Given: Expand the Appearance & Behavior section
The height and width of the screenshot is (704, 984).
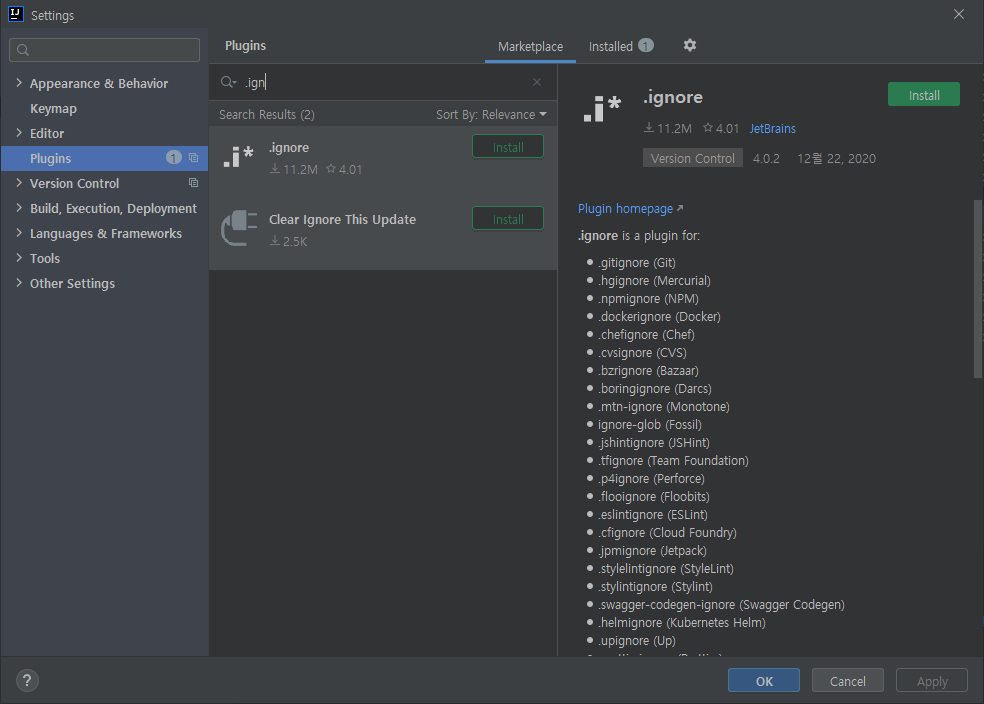Looking at the screenshot, I should 19,83.
